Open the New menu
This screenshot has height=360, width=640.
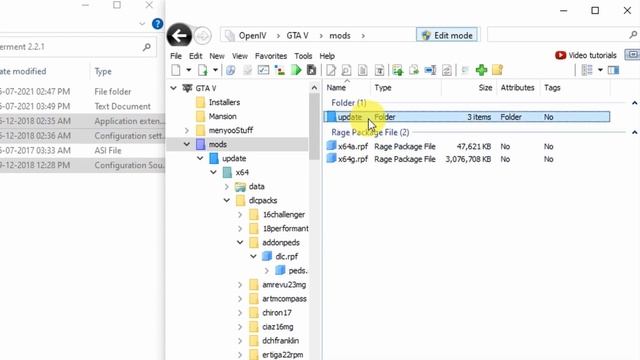[217, 56]
